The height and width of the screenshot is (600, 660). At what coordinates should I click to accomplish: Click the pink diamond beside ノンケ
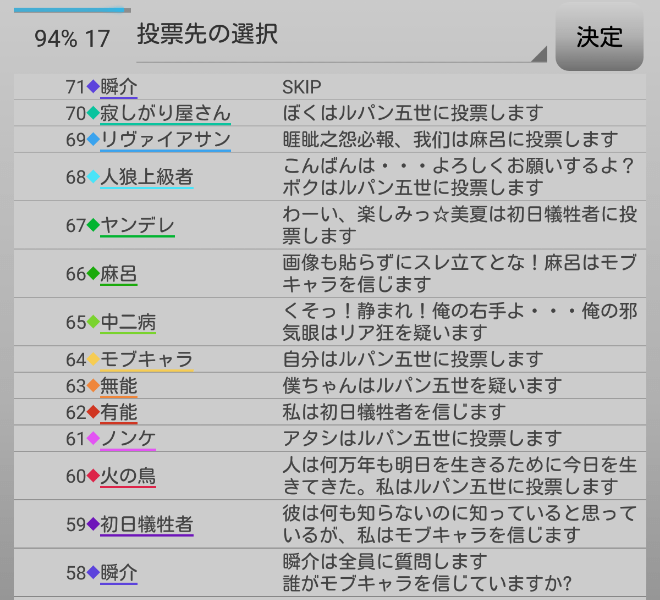tap(93, 438)
